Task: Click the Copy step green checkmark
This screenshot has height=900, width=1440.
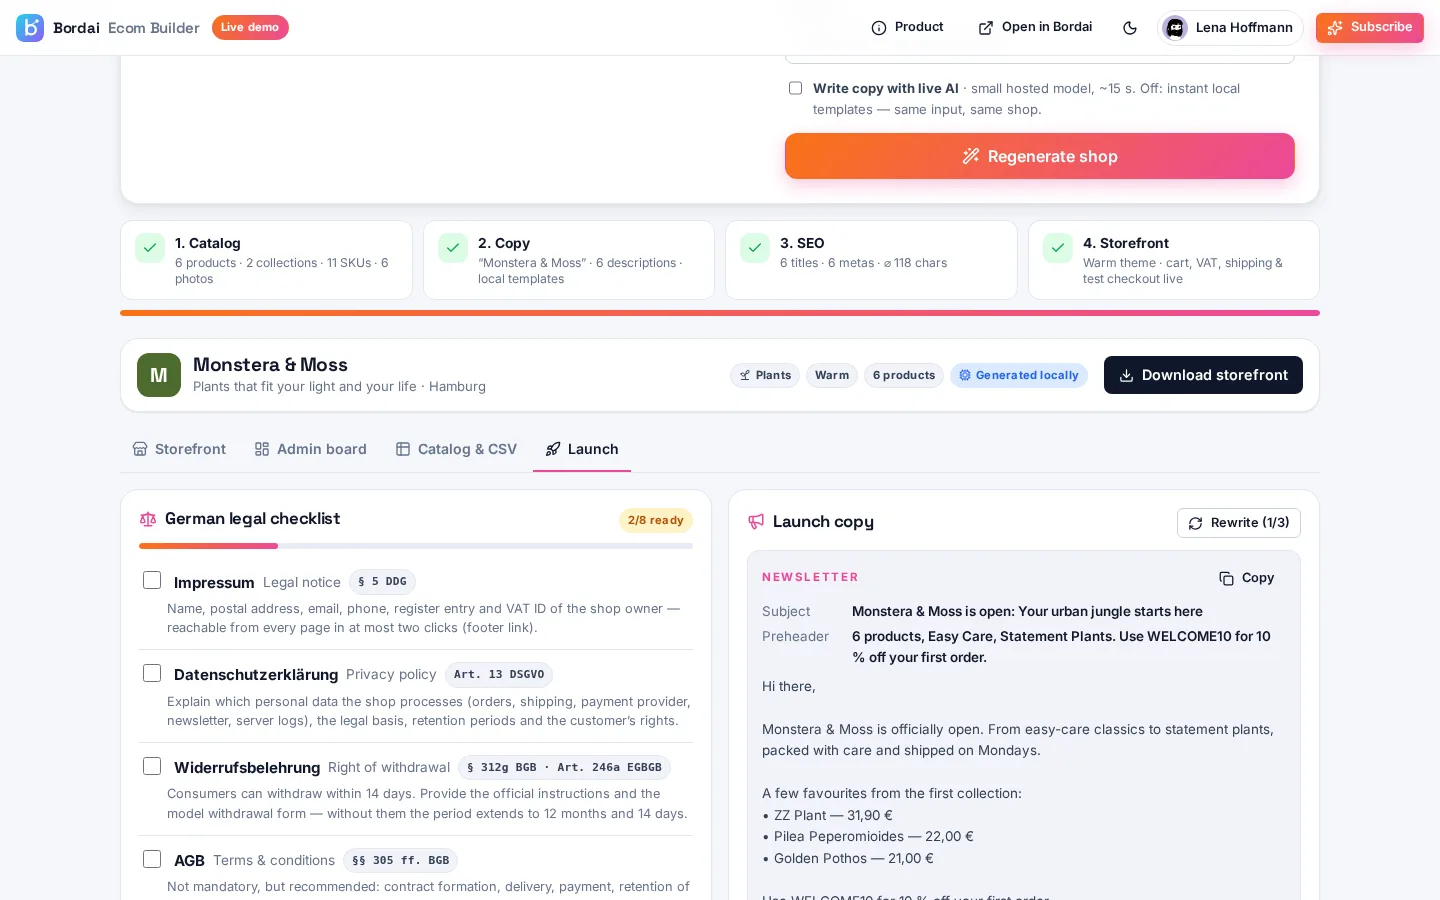Action: coord(453,248)
